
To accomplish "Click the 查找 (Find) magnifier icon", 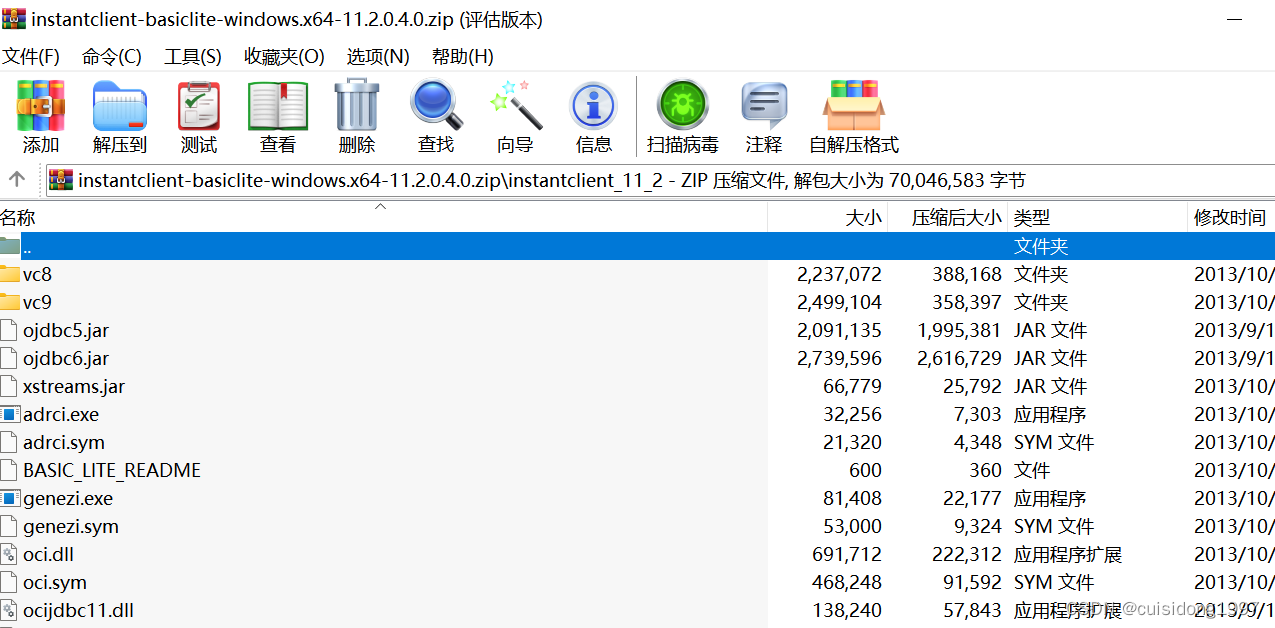I will (436, 106).
